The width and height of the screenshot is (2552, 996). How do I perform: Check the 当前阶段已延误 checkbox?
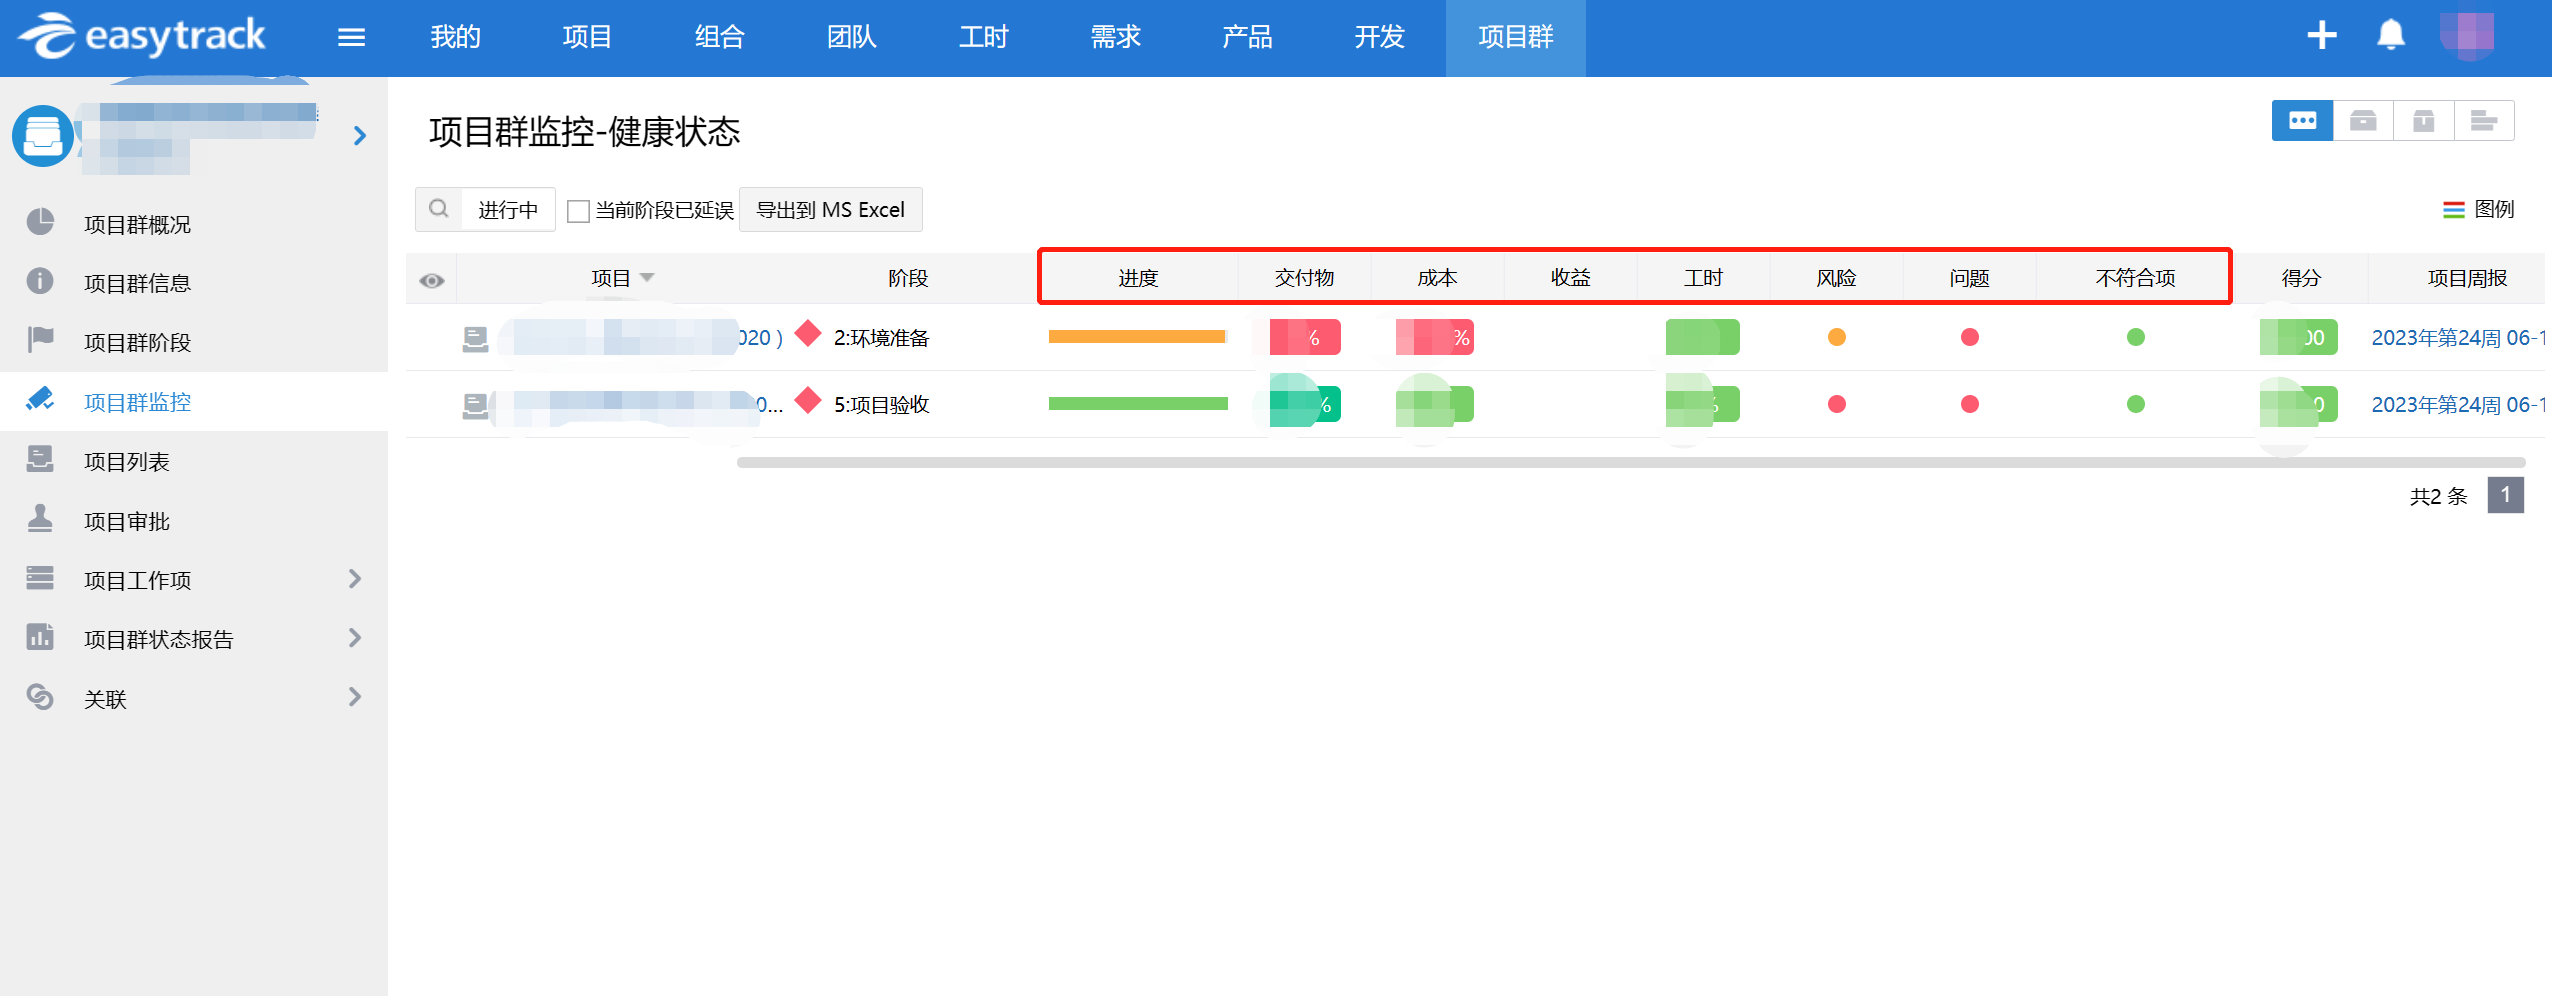pyautogui.click(x=578, y=211)
